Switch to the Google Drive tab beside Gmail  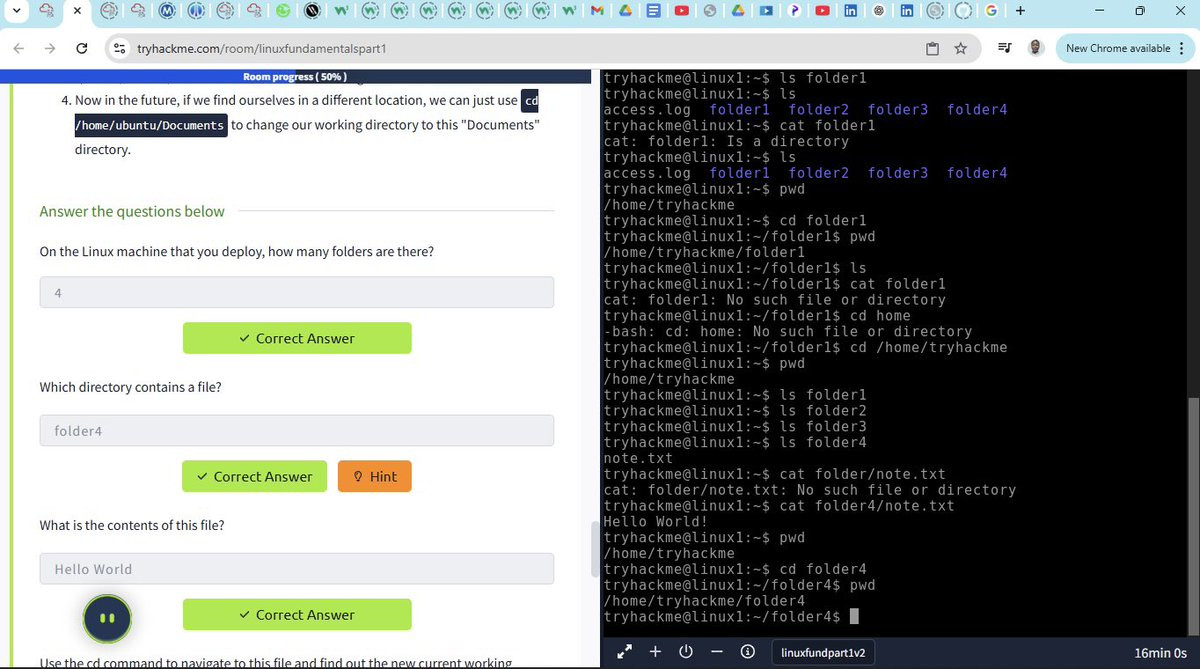pyautogui.click(x=624, y=12)
